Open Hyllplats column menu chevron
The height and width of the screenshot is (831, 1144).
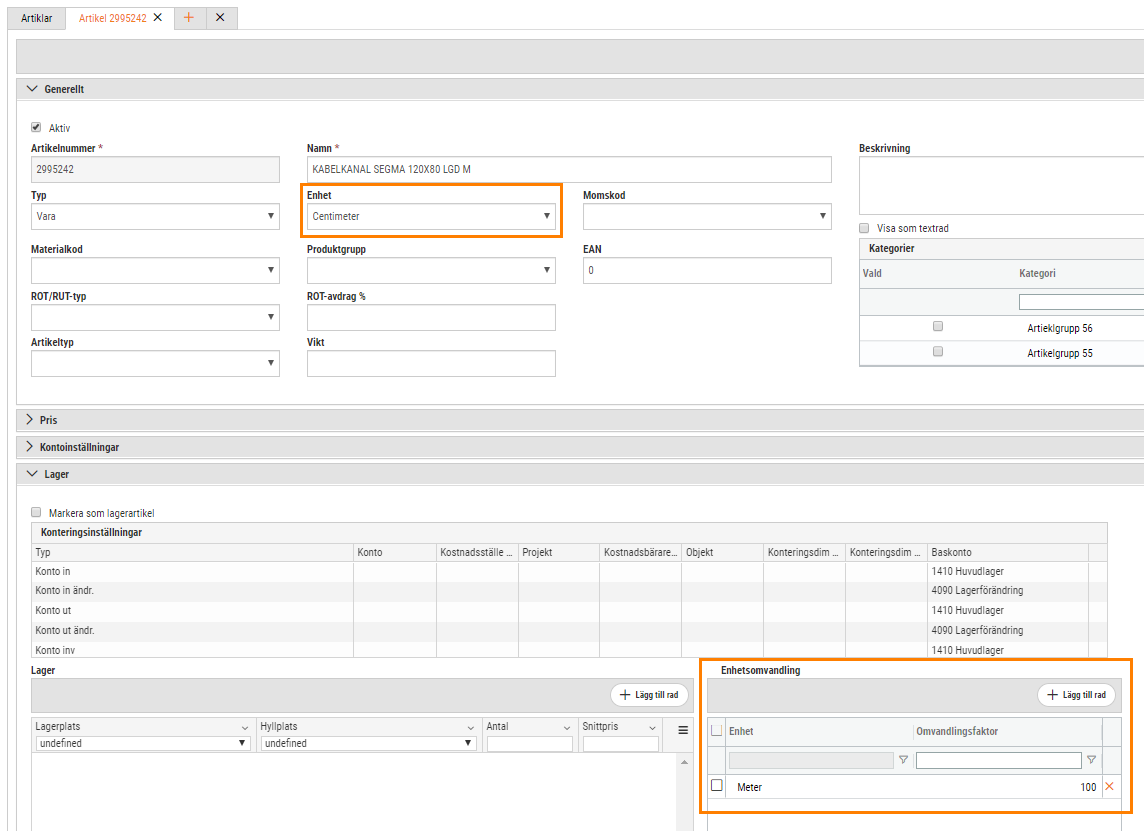[471, 727]
